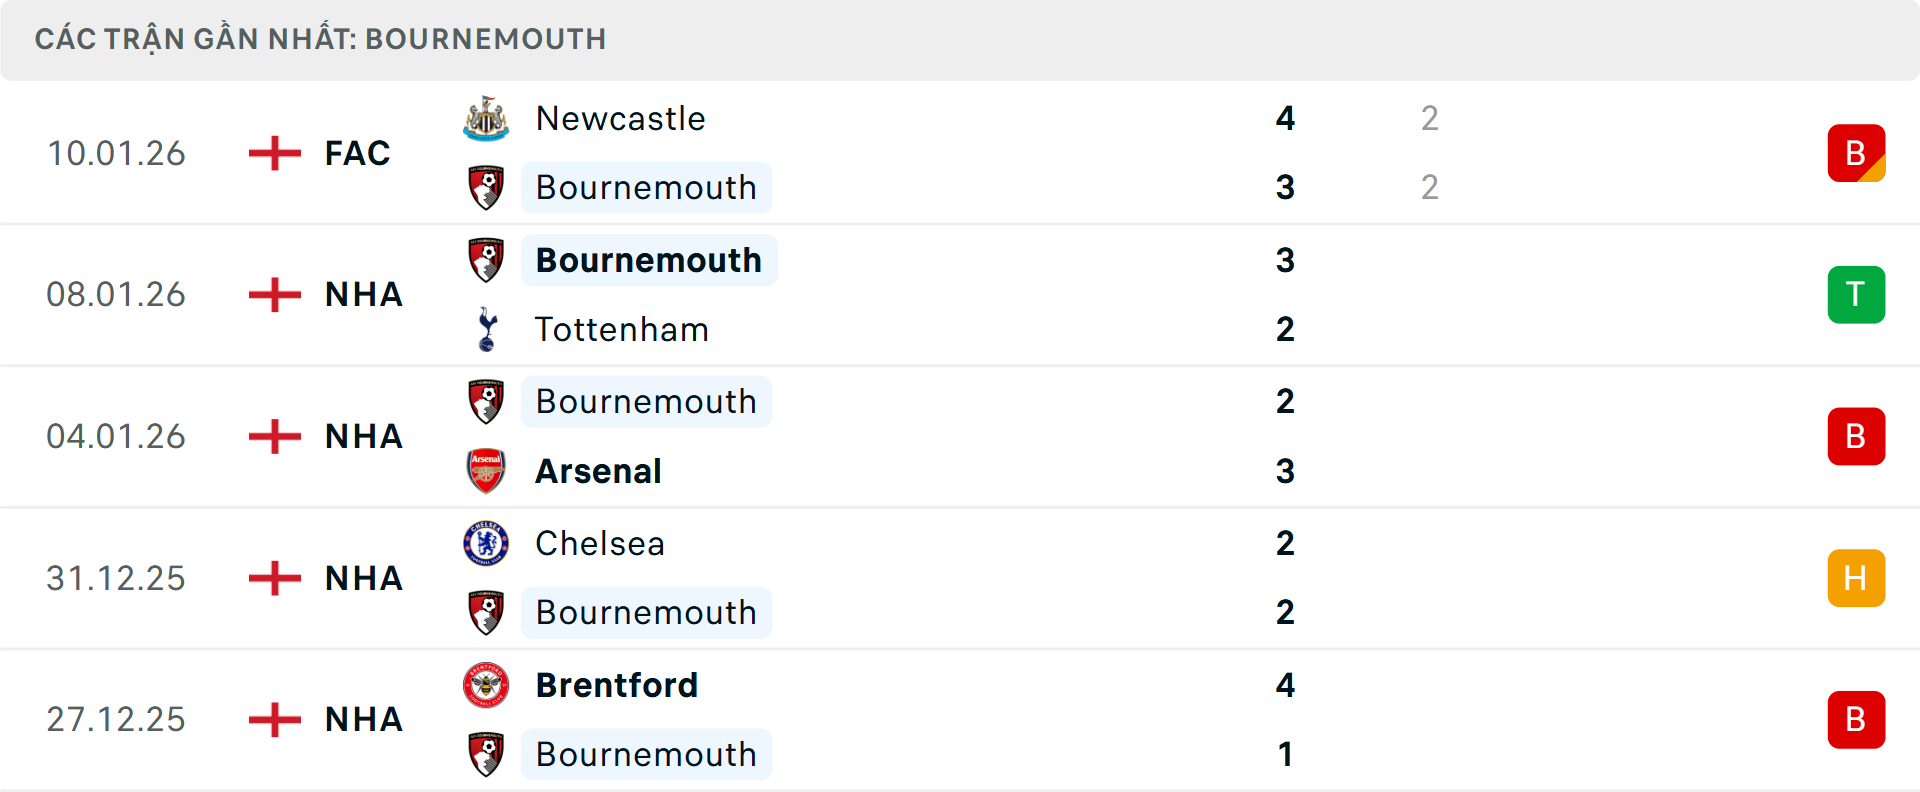Toggle the yellow B result badge for Newcastle match

pos(1856,152)
